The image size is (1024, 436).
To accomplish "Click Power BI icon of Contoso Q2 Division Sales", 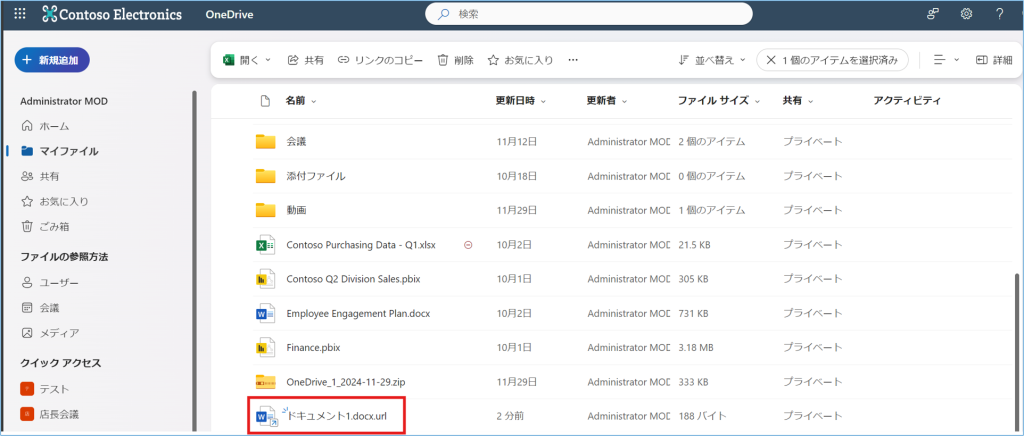I will [265, 279].
